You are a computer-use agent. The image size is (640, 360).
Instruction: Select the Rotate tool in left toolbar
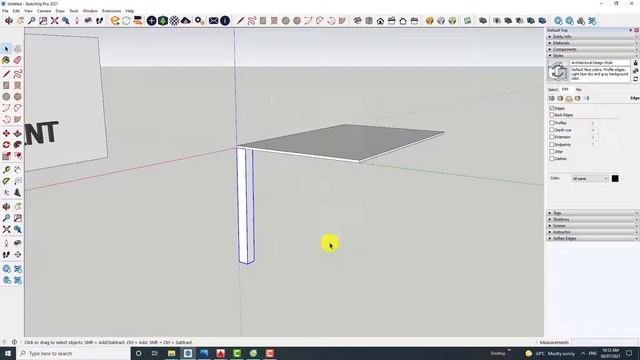point(6,145)
